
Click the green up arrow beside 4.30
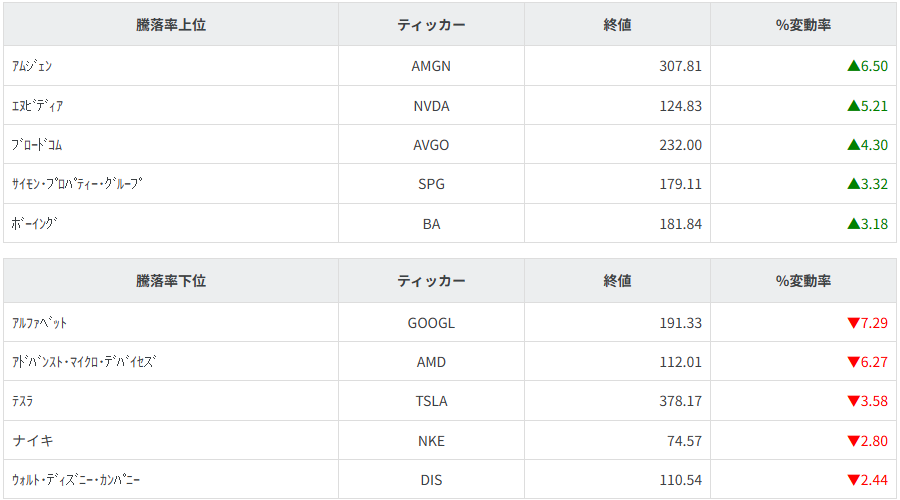853,145
